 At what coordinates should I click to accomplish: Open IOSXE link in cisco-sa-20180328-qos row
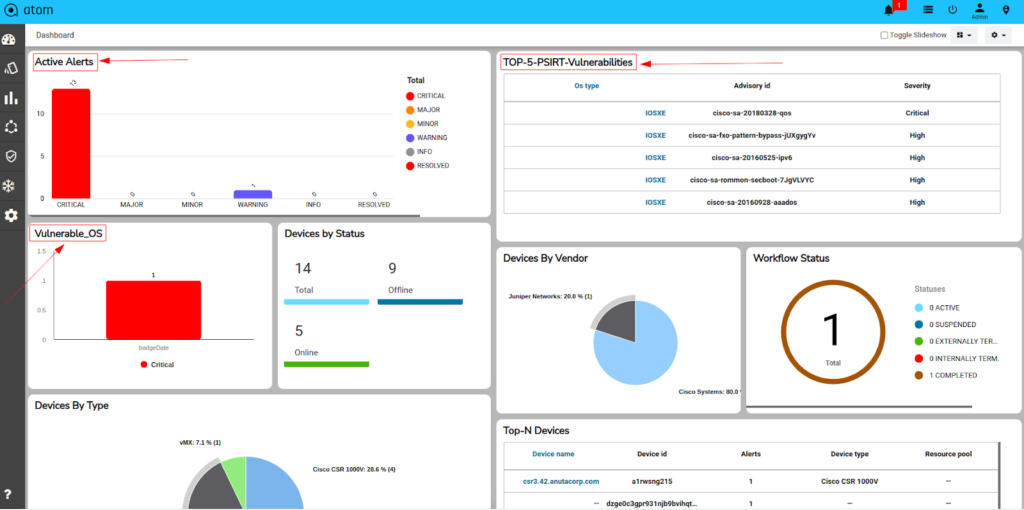pos(656,113)
